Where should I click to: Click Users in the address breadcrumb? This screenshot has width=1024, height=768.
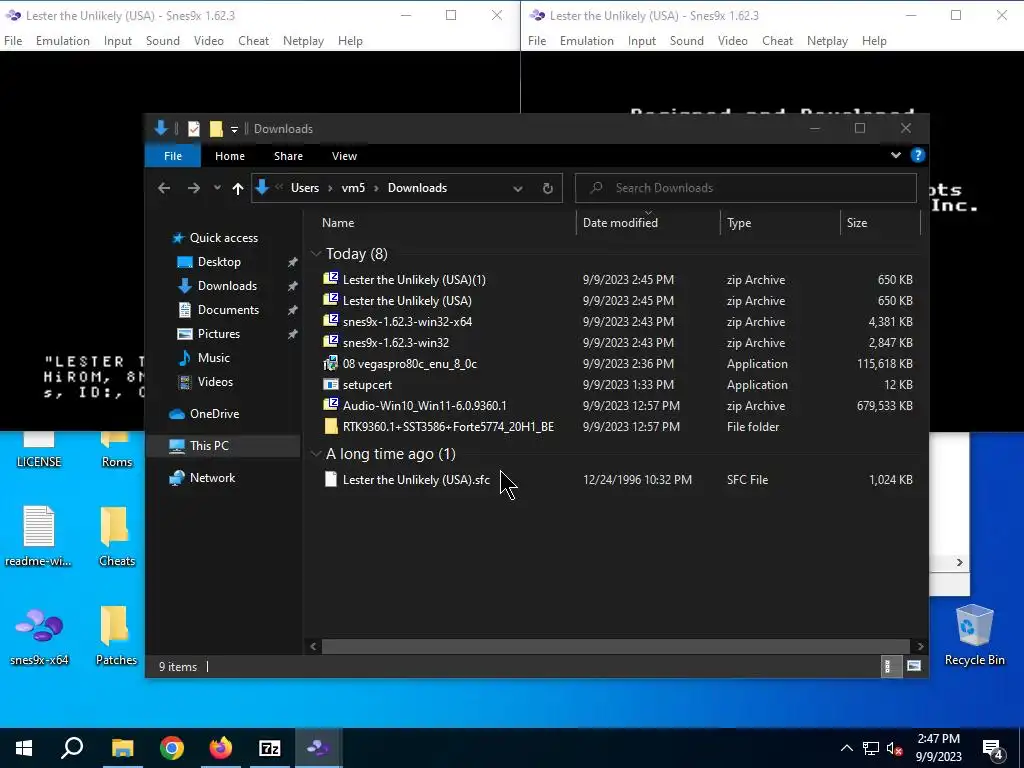coord(305,188)
